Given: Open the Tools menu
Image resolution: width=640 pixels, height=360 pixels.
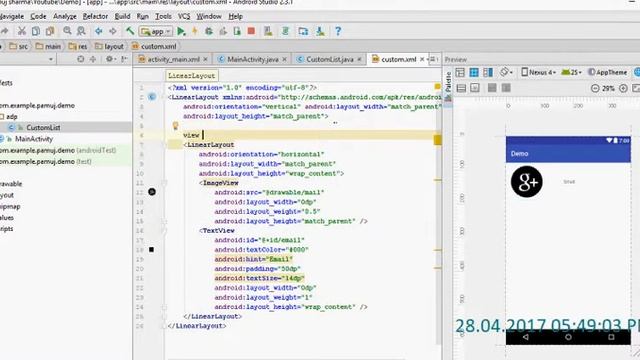Looking at the screenshot, I should pyautogui.click(x=163, y=16).
